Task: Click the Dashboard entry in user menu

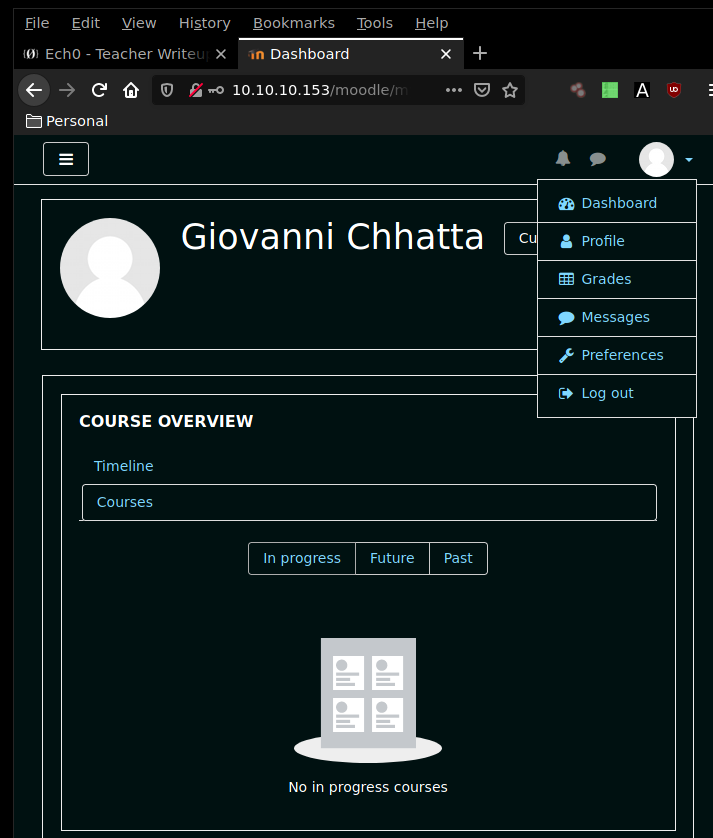Action: click(x=618, y=203)
